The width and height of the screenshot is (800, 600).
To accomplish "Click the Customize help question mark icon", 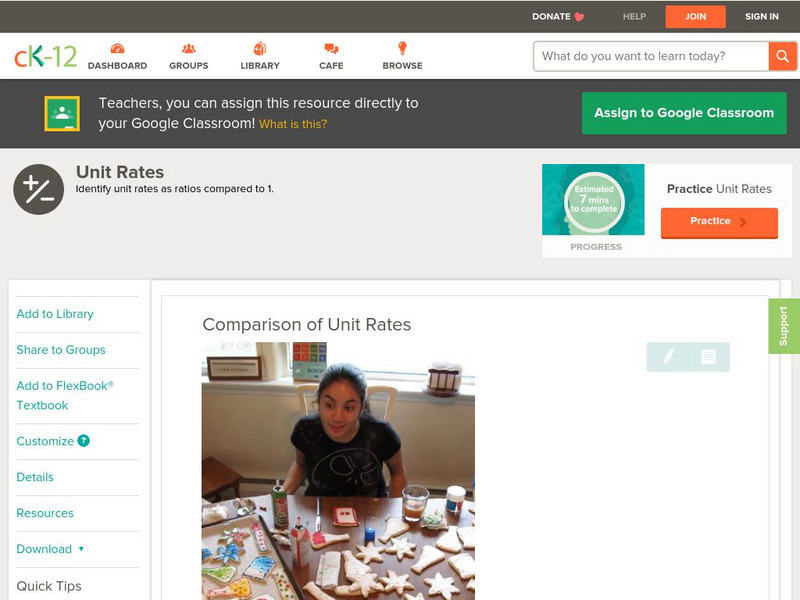I will click(84, 441).
